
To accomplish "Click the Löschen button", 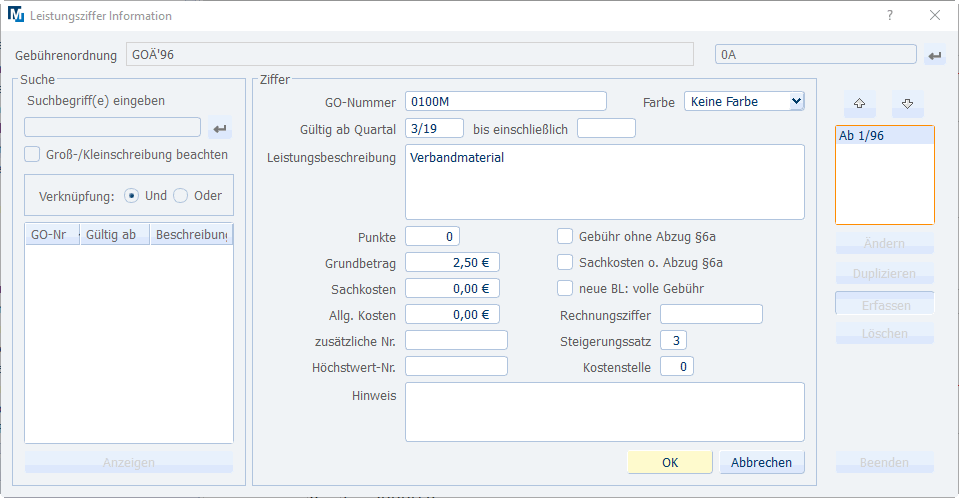I will tap(884, 333).
